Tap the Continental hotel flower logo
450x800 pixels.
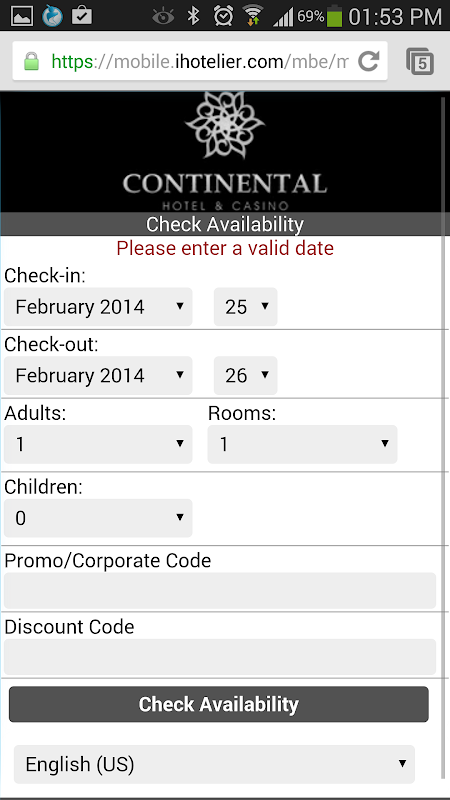tap(224, 124)
